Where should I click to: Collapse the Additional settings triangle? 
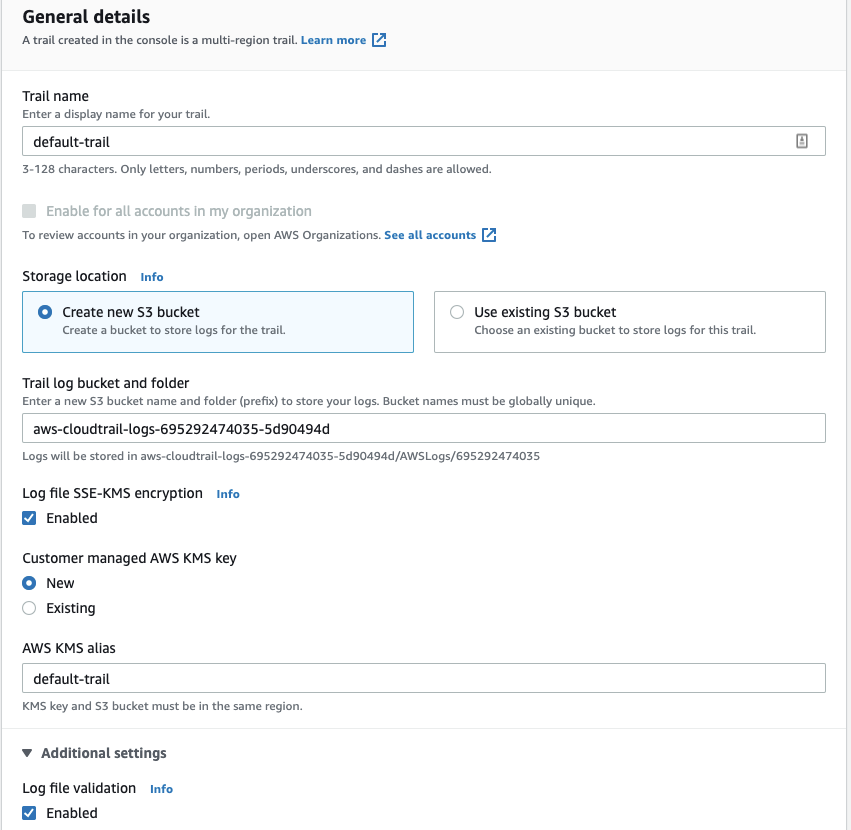click(x=27, y=753)
